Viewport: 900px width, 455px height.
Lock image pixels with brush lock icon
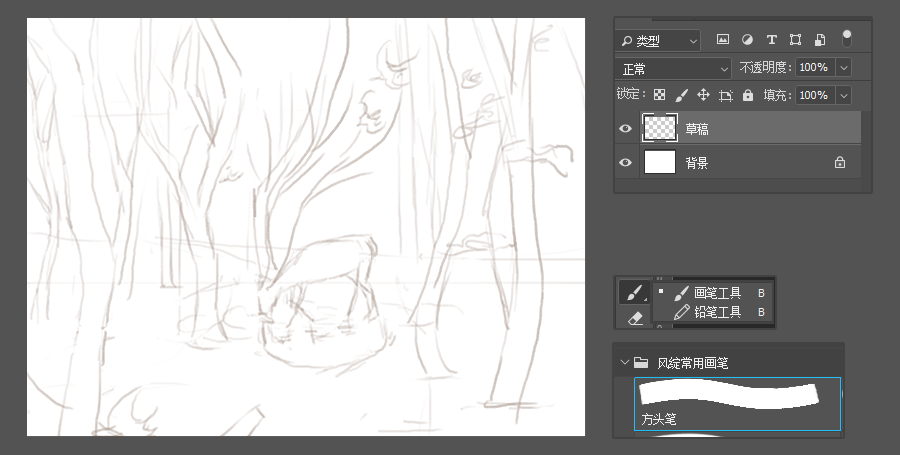pos(681,95)
